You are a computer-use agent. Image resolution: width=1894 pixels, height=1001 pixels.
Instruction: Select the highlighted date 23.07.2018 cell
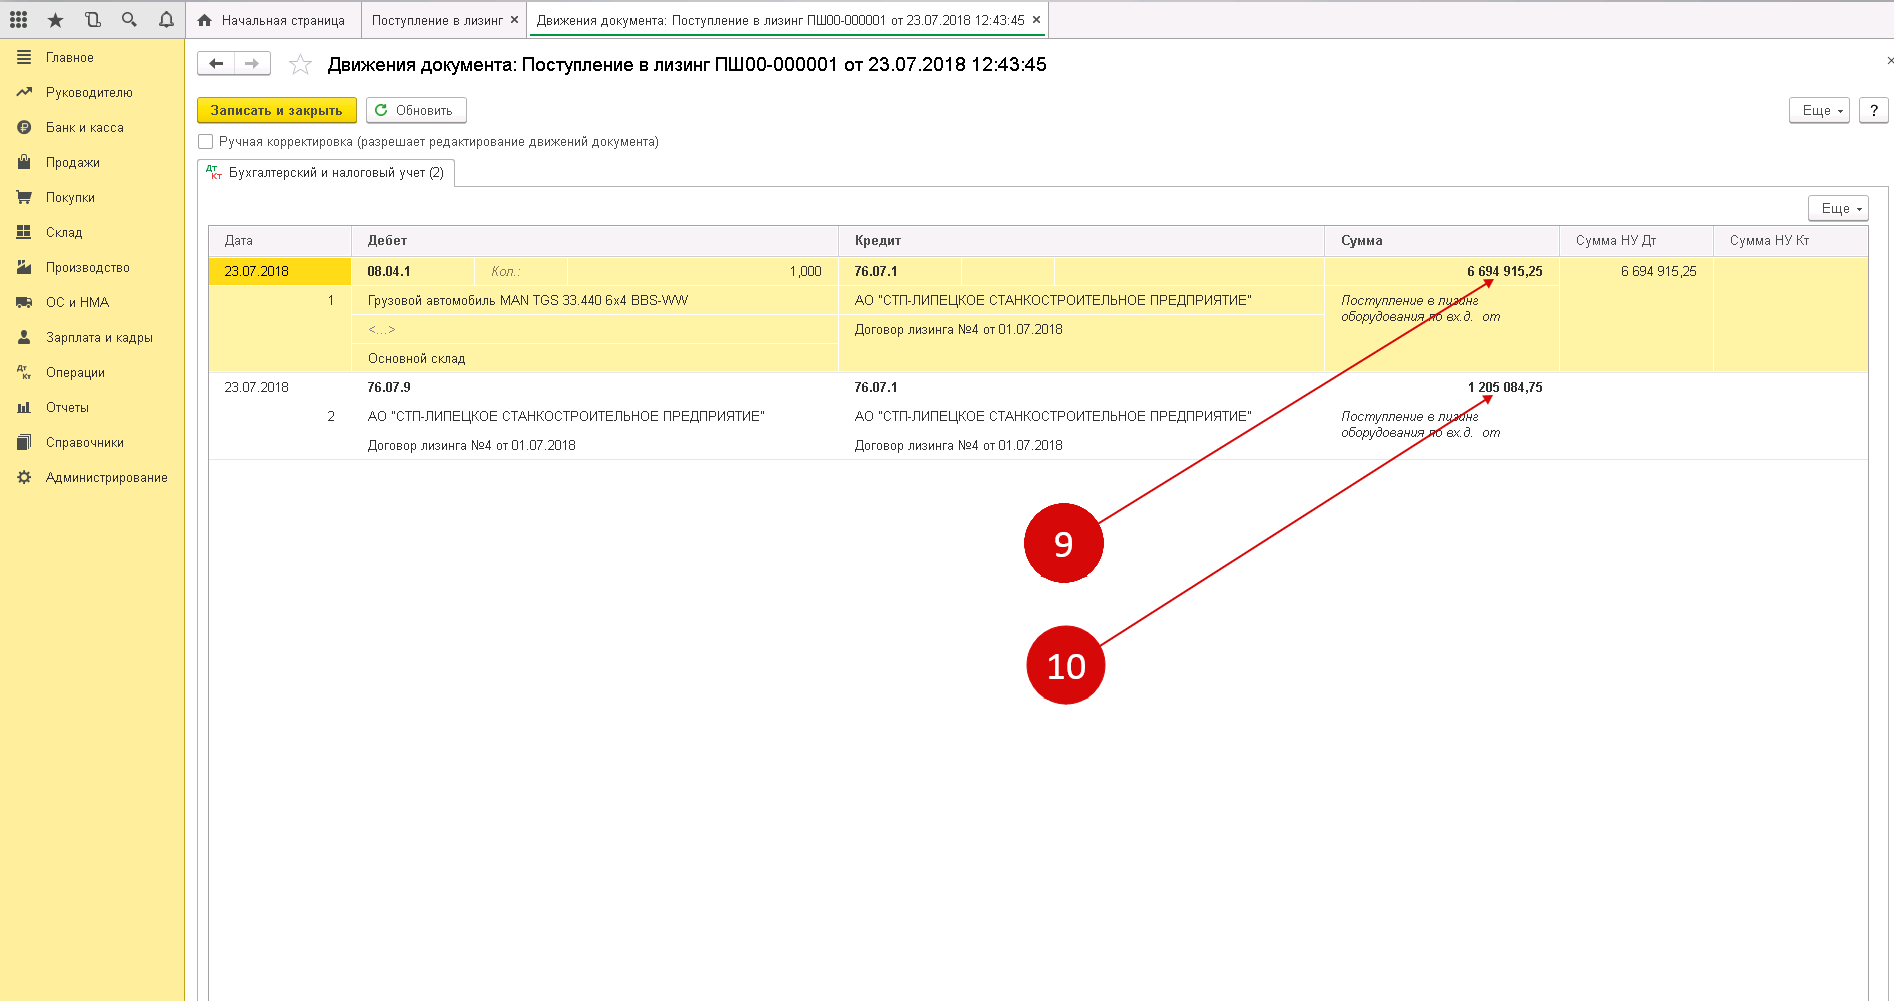pyautogui.click(x=280, y=271)
